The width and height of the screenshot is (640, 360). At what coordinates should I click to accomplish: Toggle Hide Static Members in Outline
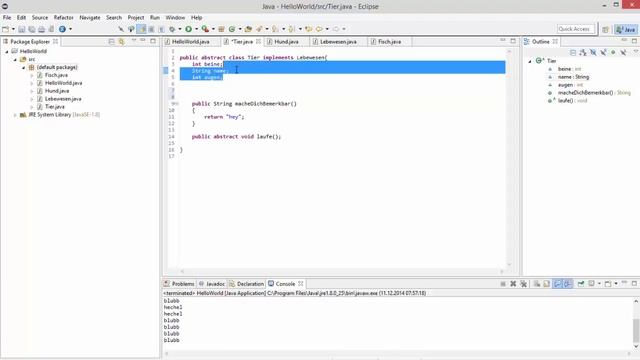[x=603, y=53]
